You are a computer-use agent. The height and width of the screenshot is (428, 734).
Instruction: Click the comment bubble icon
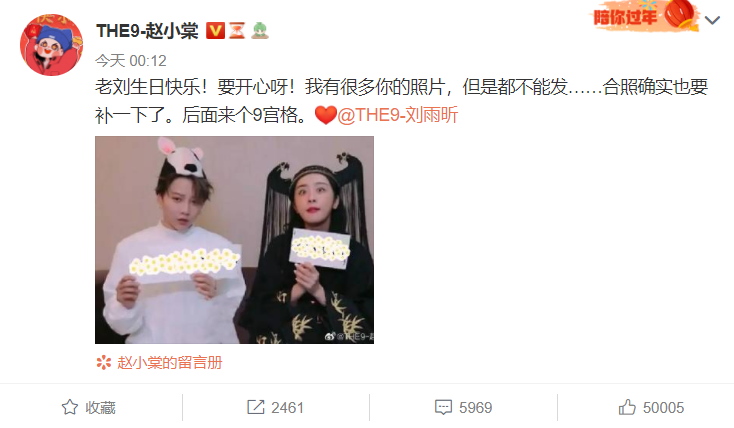443,407
